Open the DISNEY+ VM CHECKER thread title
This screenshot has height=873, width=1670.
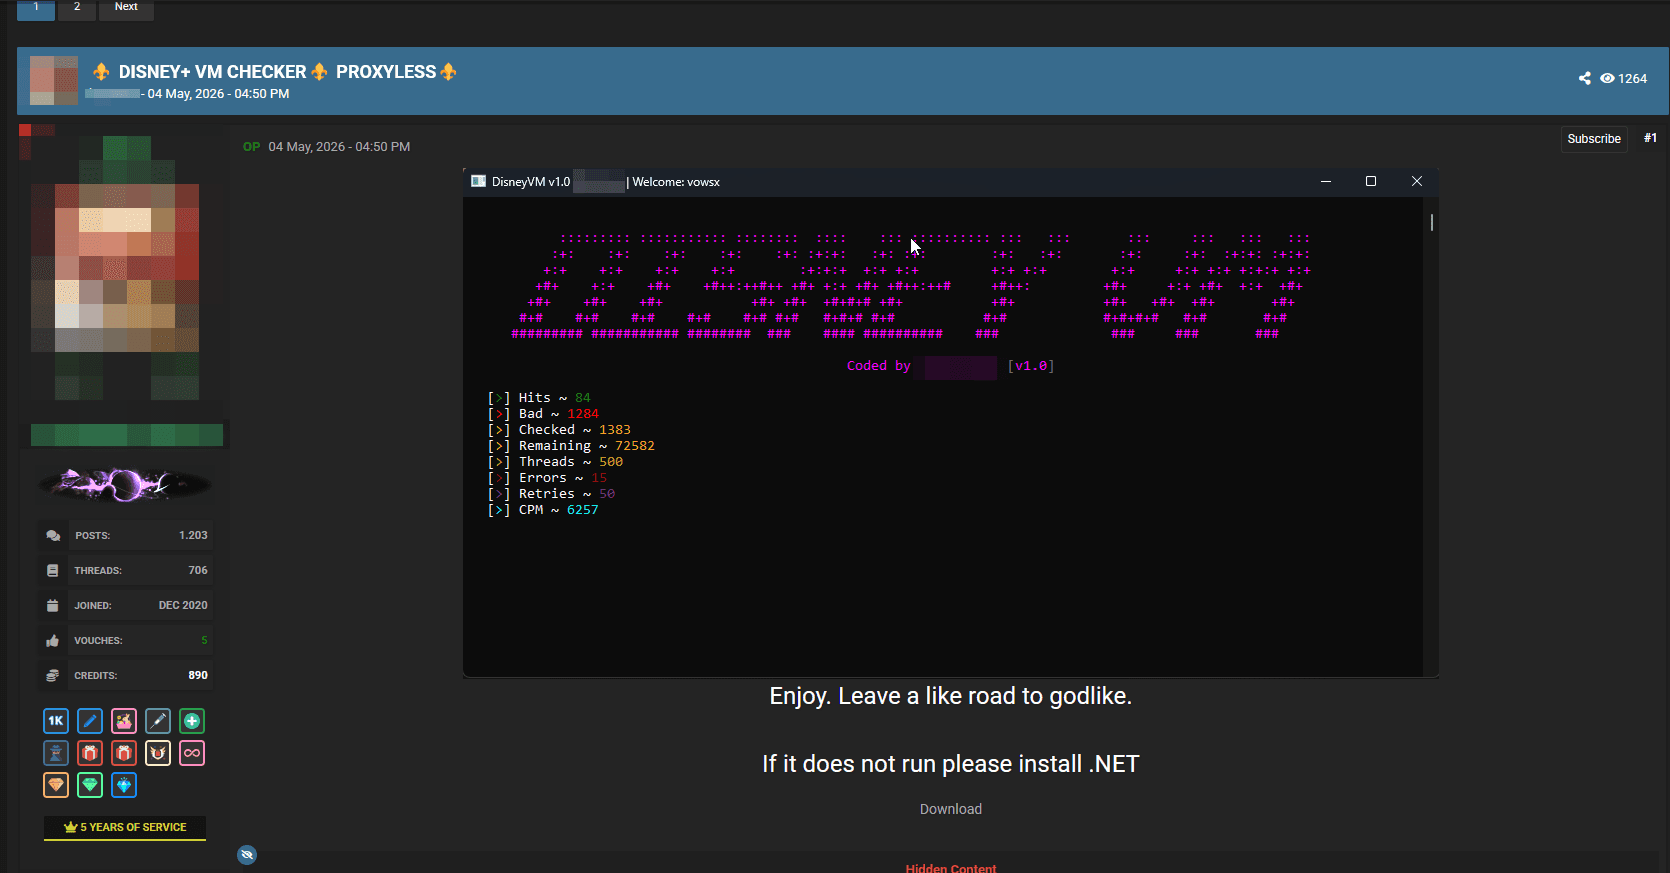coord(277,72)
